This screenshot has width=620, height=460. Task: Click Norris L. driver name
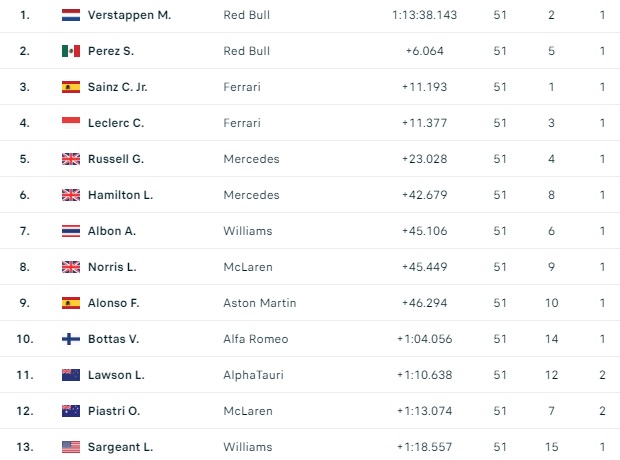(112, 267)
